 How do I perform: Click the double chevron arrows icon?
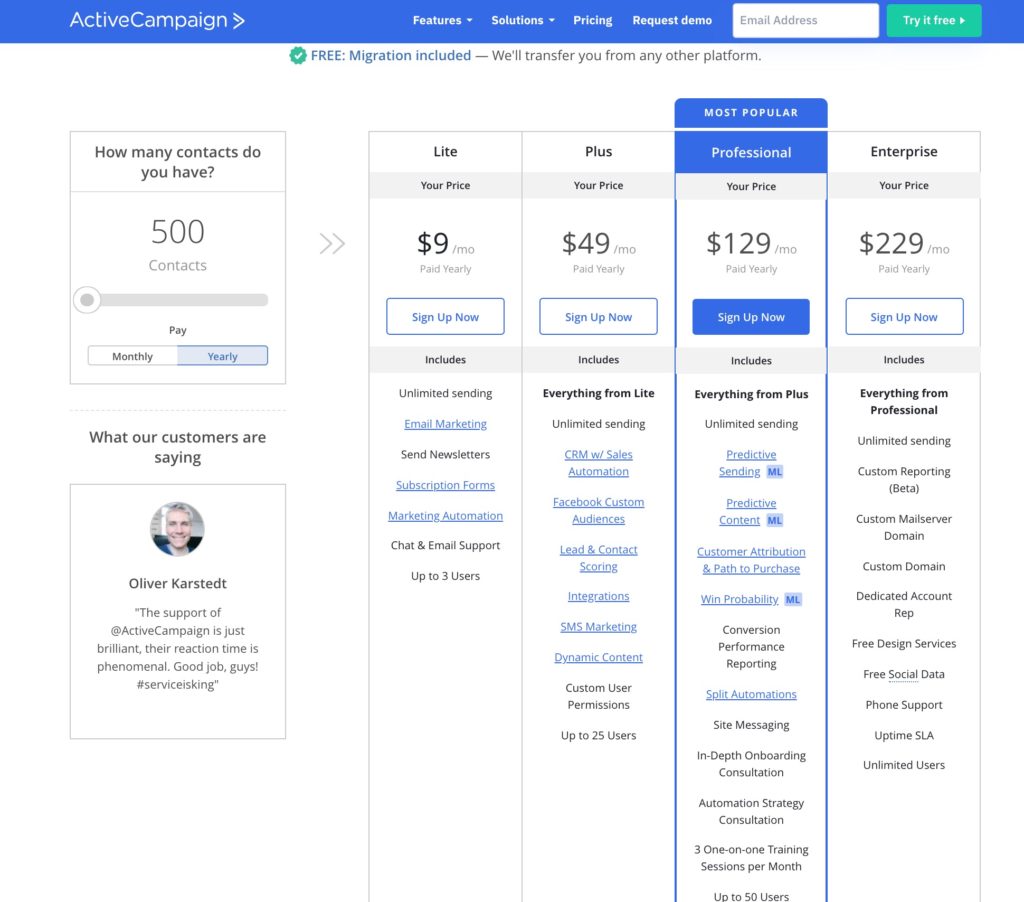click(x=332, y=244)
